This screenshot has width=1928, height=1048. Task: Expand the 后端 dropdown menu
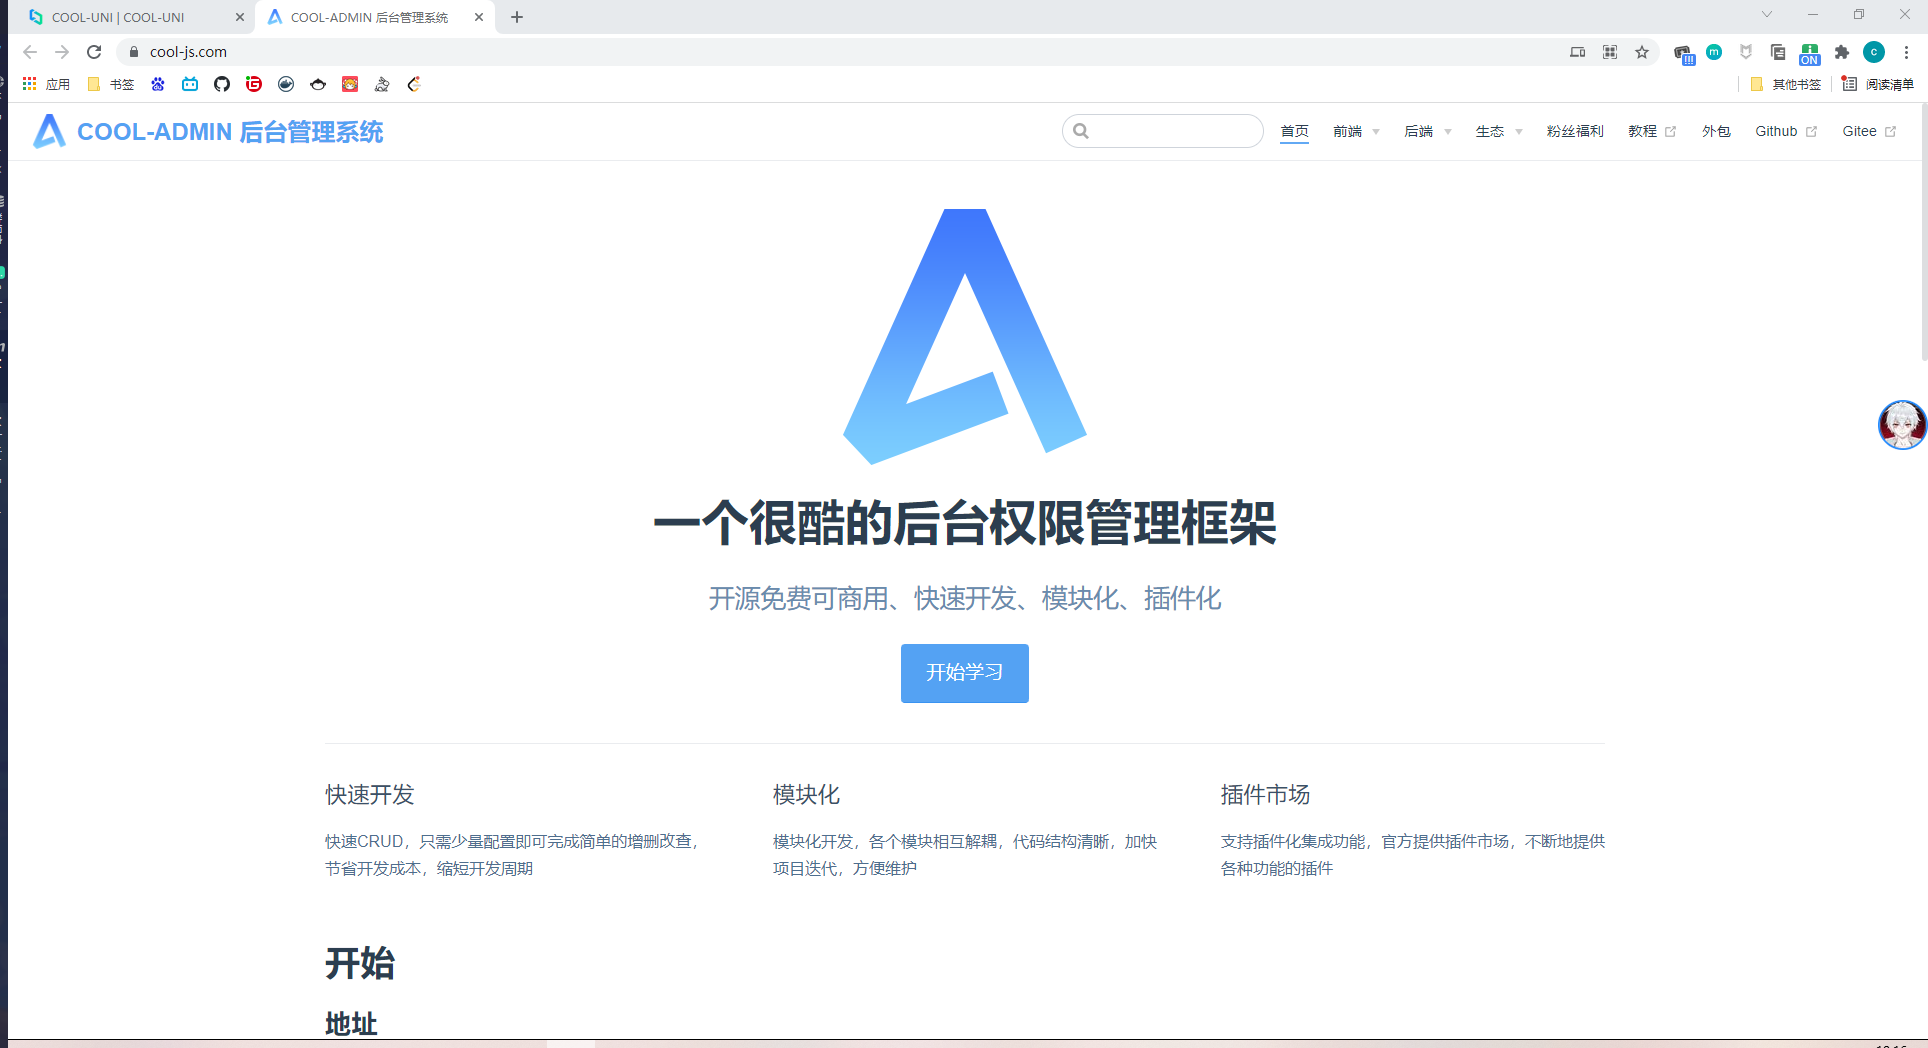pos(1426,131)
